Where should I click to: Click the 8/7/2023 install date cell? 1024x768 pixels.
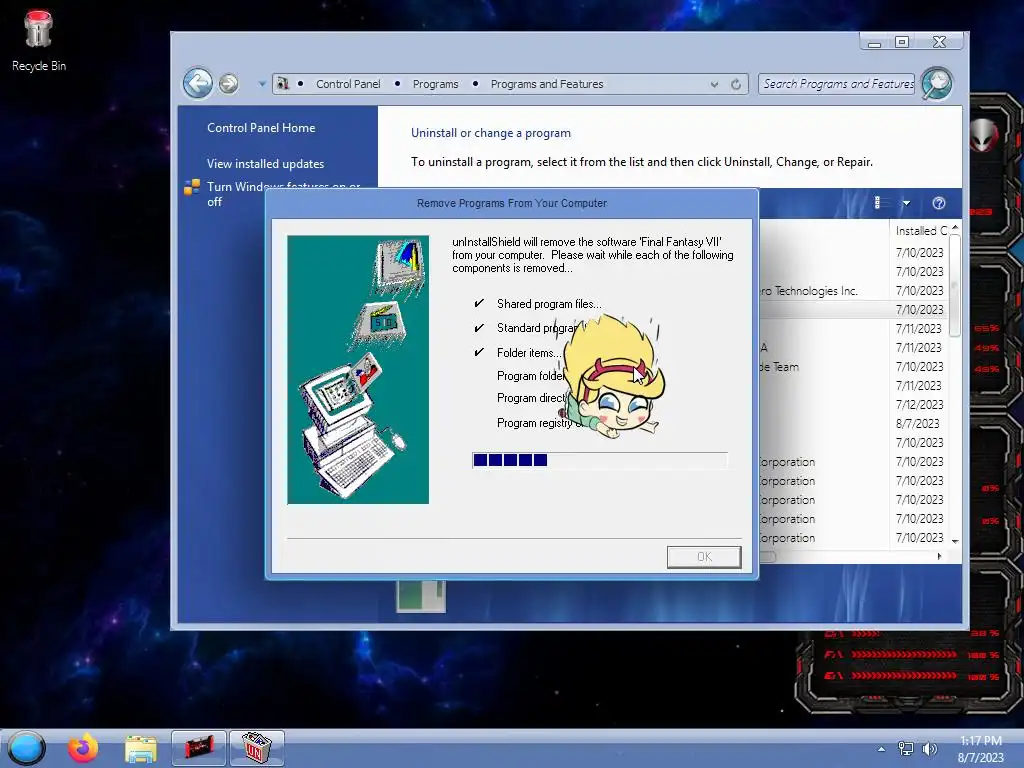click(x=918, y=424)
